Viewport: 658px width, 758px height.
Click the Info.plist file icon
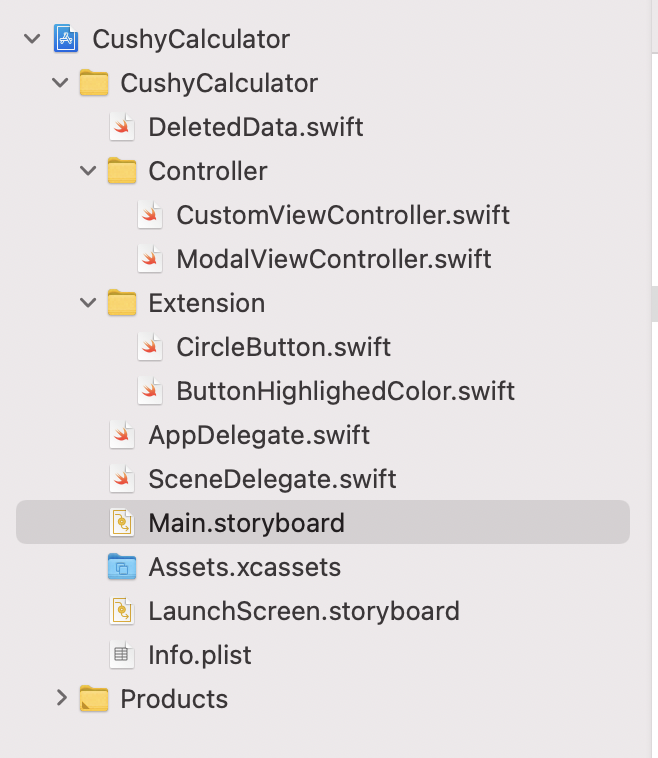[122, 655]
